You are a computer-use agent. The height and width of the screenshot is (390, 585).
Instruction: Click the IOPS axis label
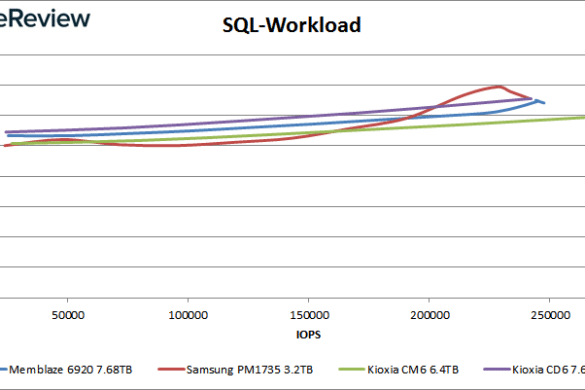[308, 334]
